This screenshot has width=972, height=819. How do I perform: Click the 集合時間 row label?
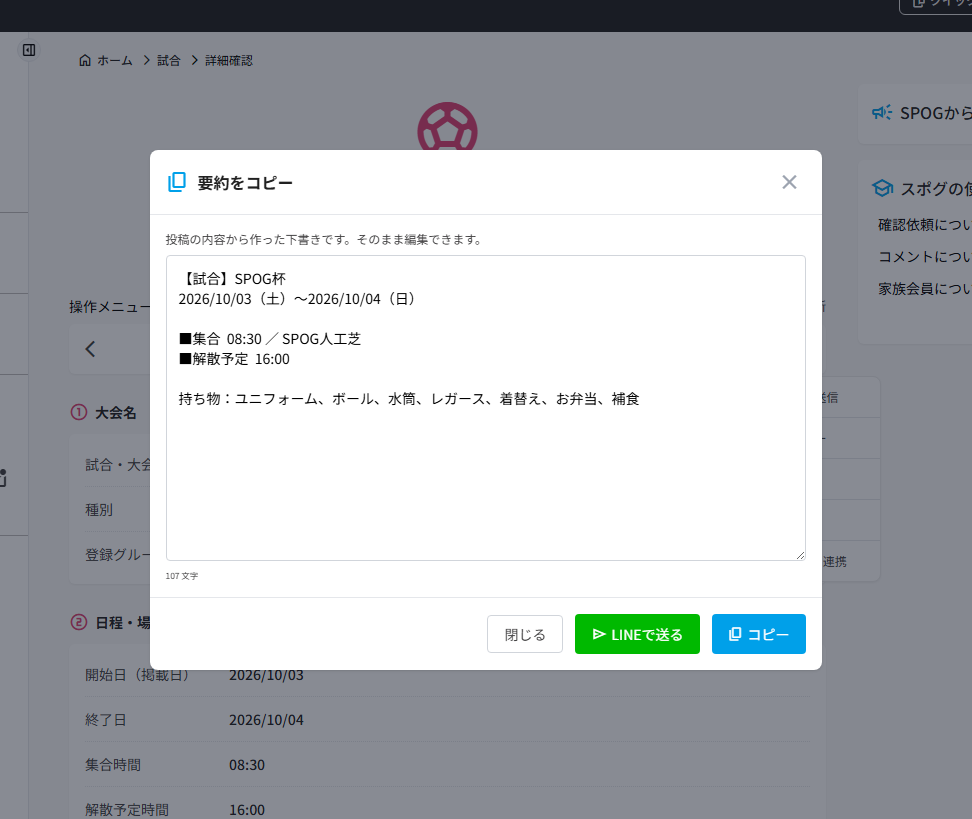pyautogui.click(x=113, y=765)
